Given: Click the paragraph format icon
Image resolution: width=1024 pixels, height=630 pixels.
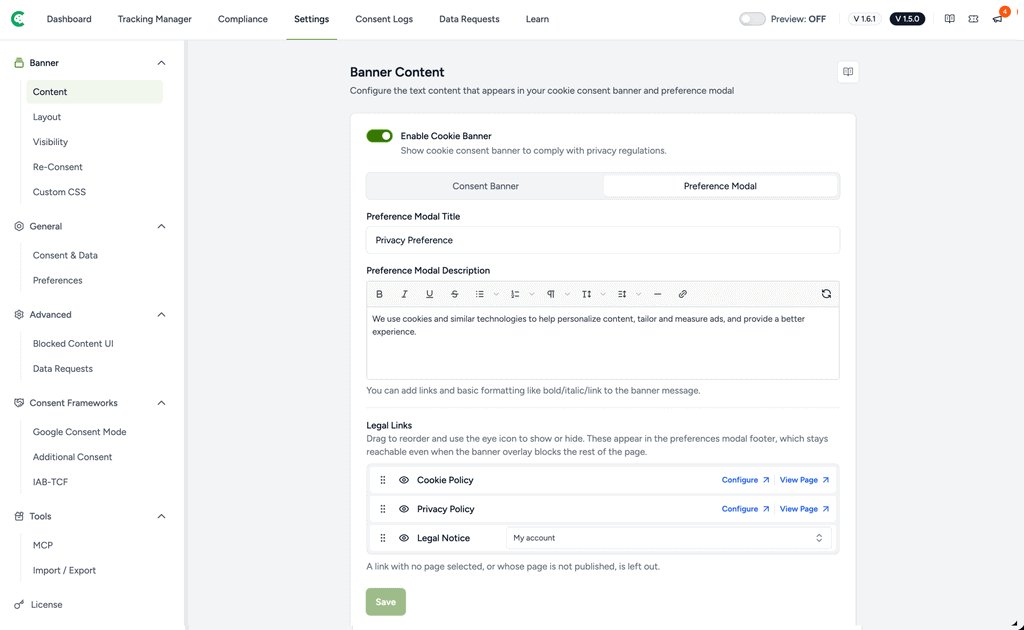Looking at the screenshot, I should click(x=551, y=294).
